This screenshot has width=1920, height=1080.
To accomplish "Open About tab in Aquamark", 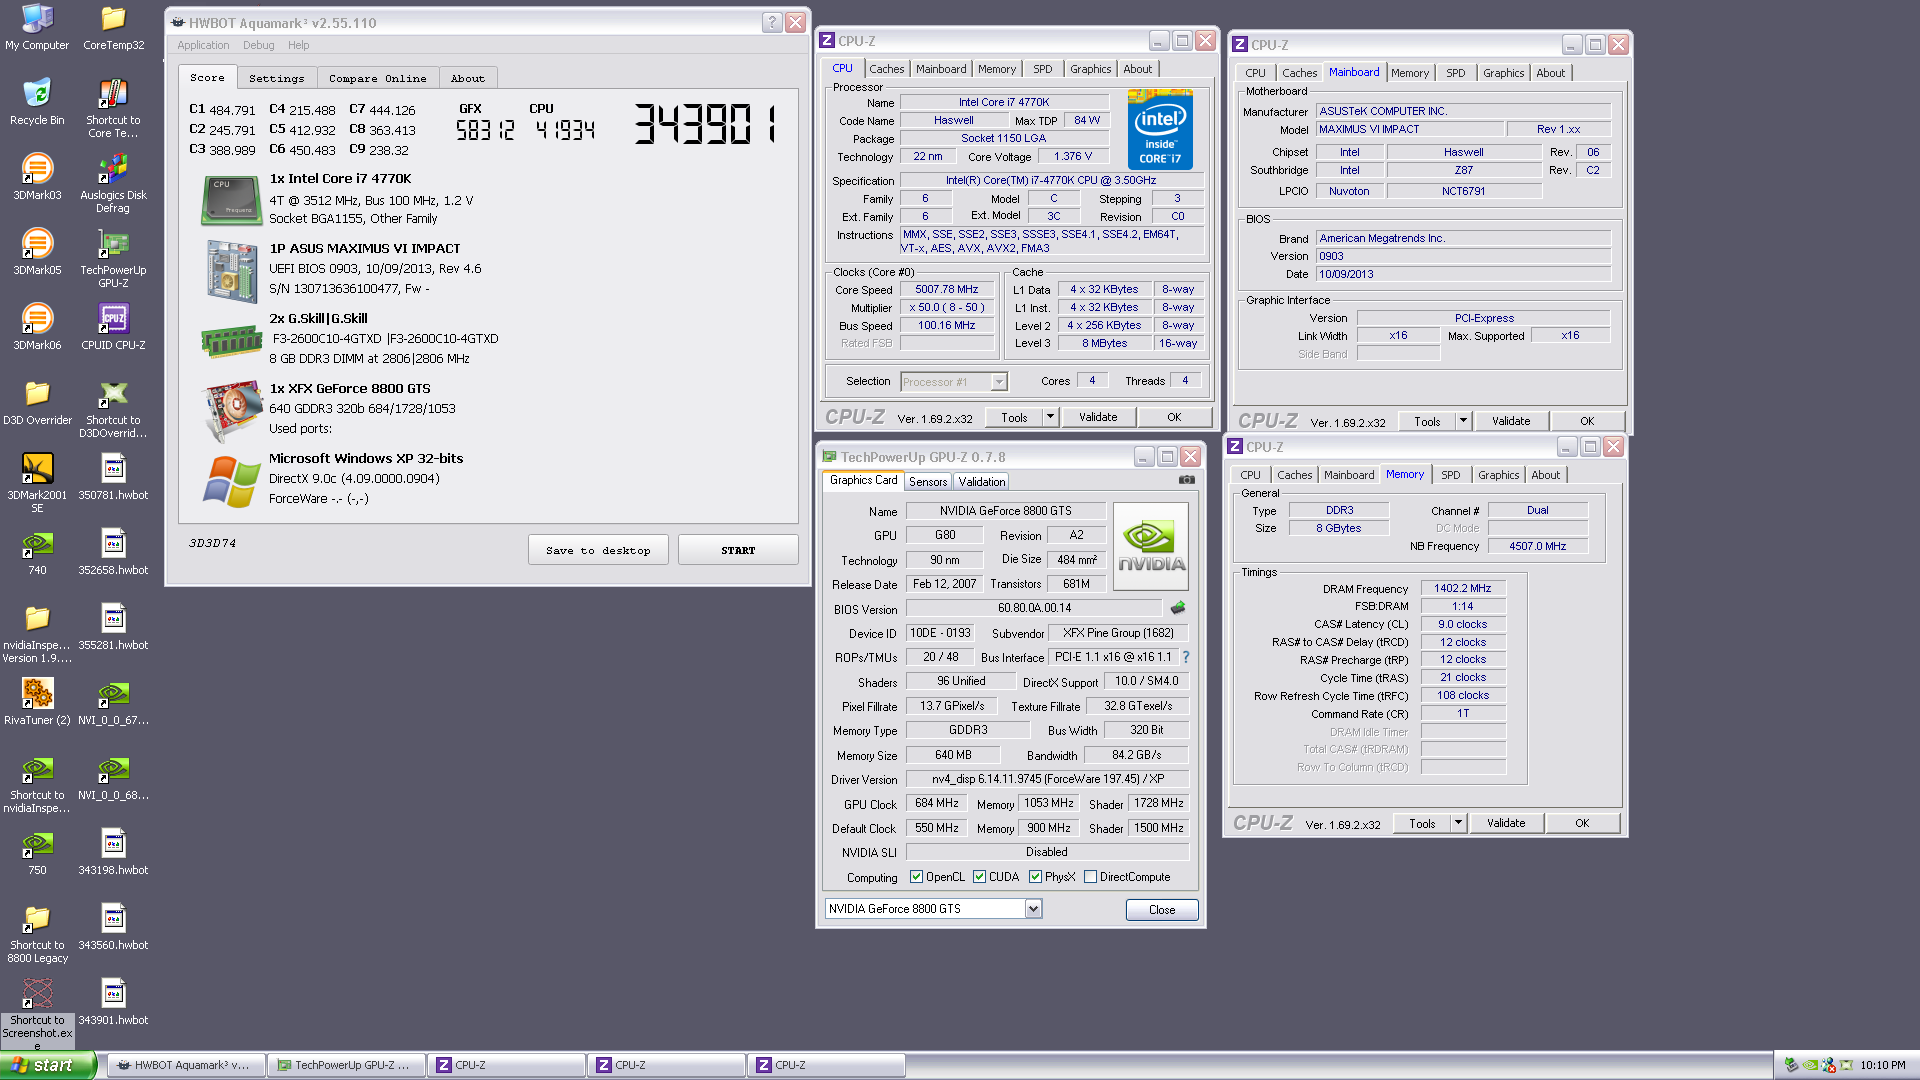I will tap(467, 78).
